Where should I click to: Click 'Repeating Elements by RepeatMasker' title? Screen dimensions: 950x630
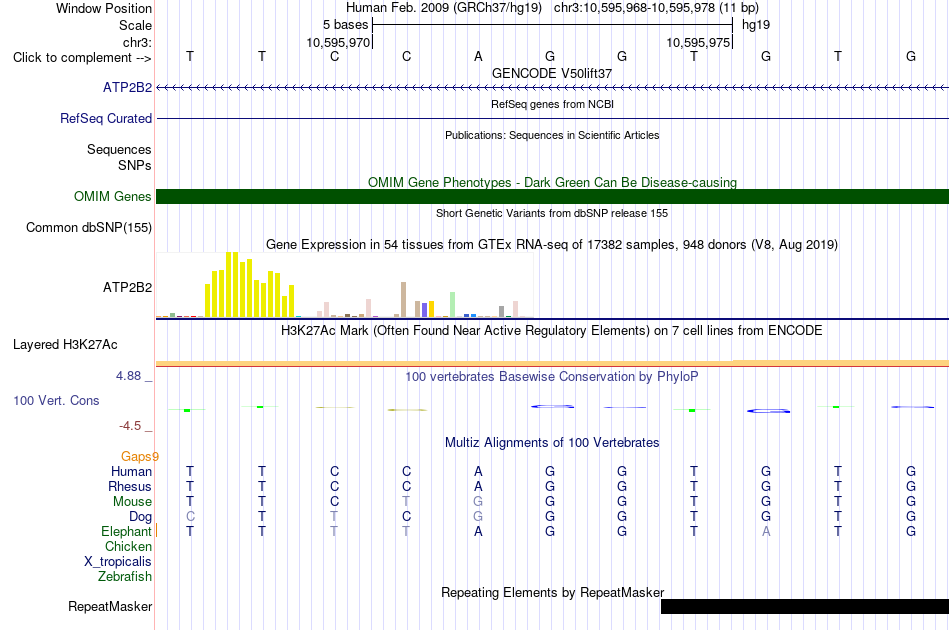[x=552, y=592]
